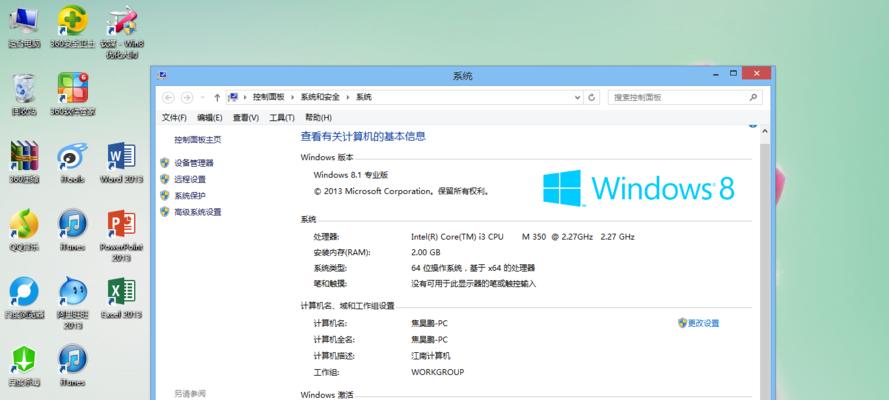
Task: Open 系统保护 settings link
Action: pos(190,196)
